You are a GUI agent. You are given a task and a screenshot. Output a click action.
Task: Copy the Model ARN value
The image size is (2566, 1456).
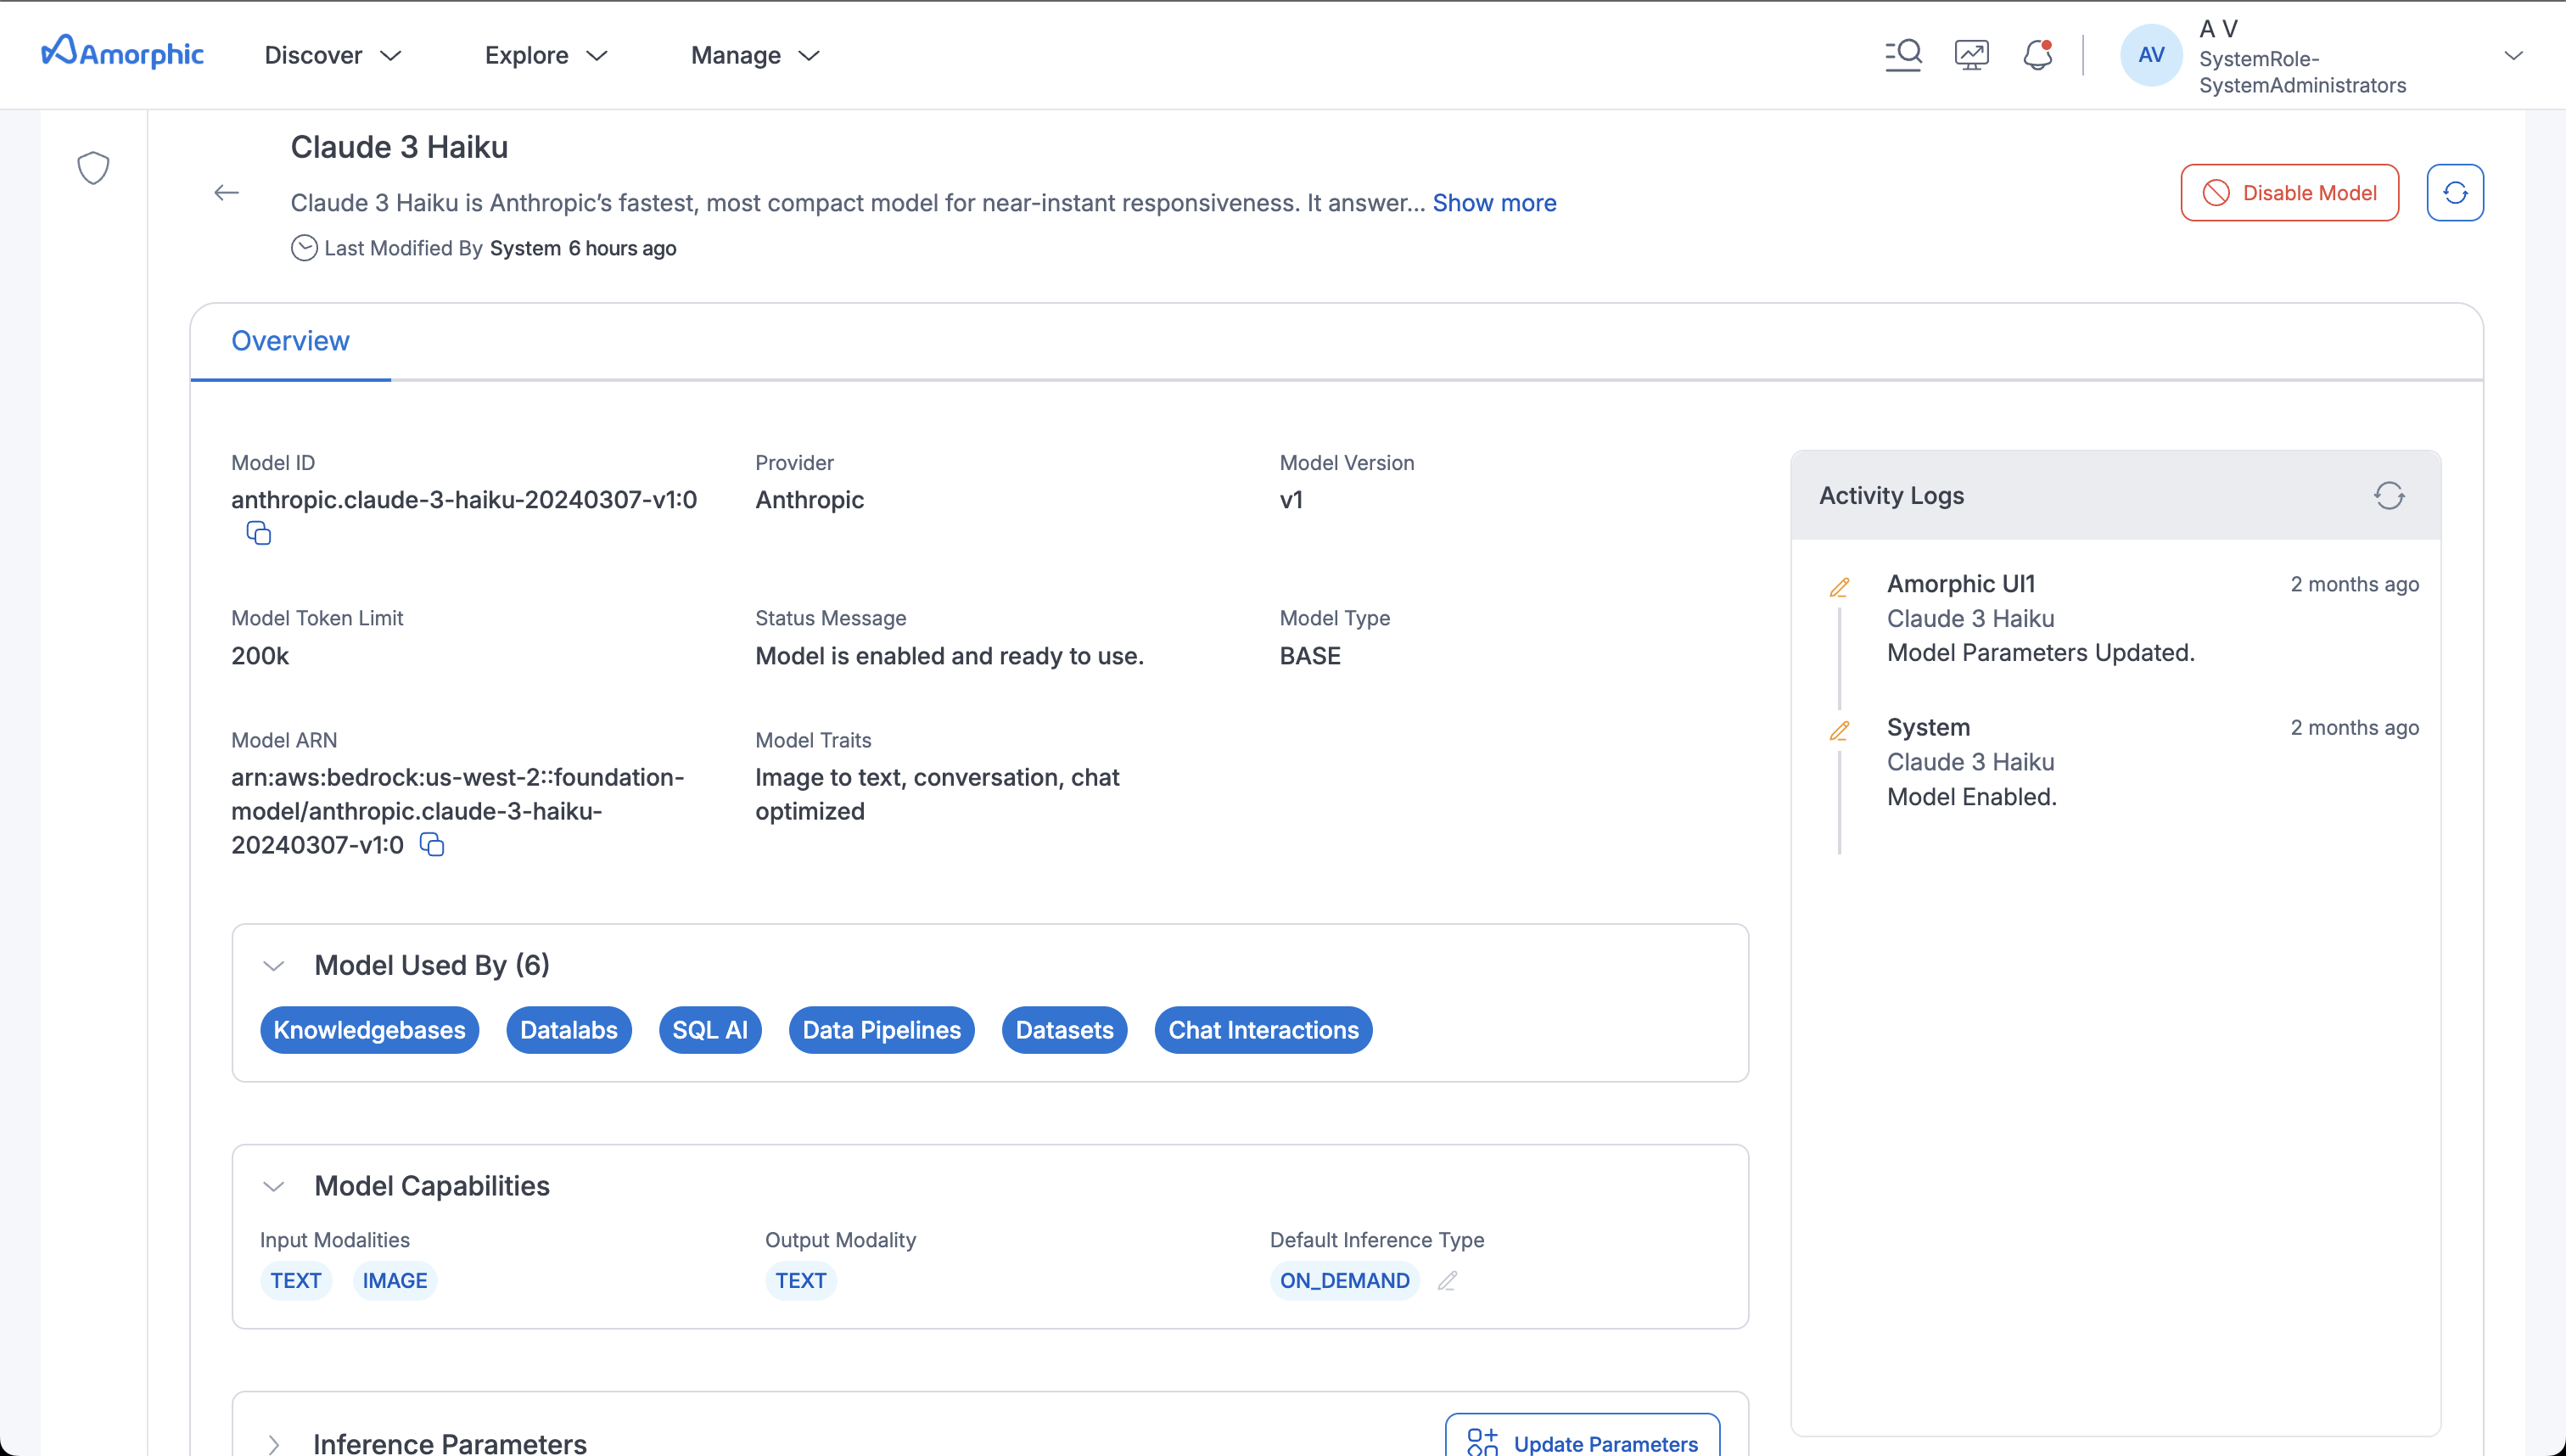coord(432,845)
